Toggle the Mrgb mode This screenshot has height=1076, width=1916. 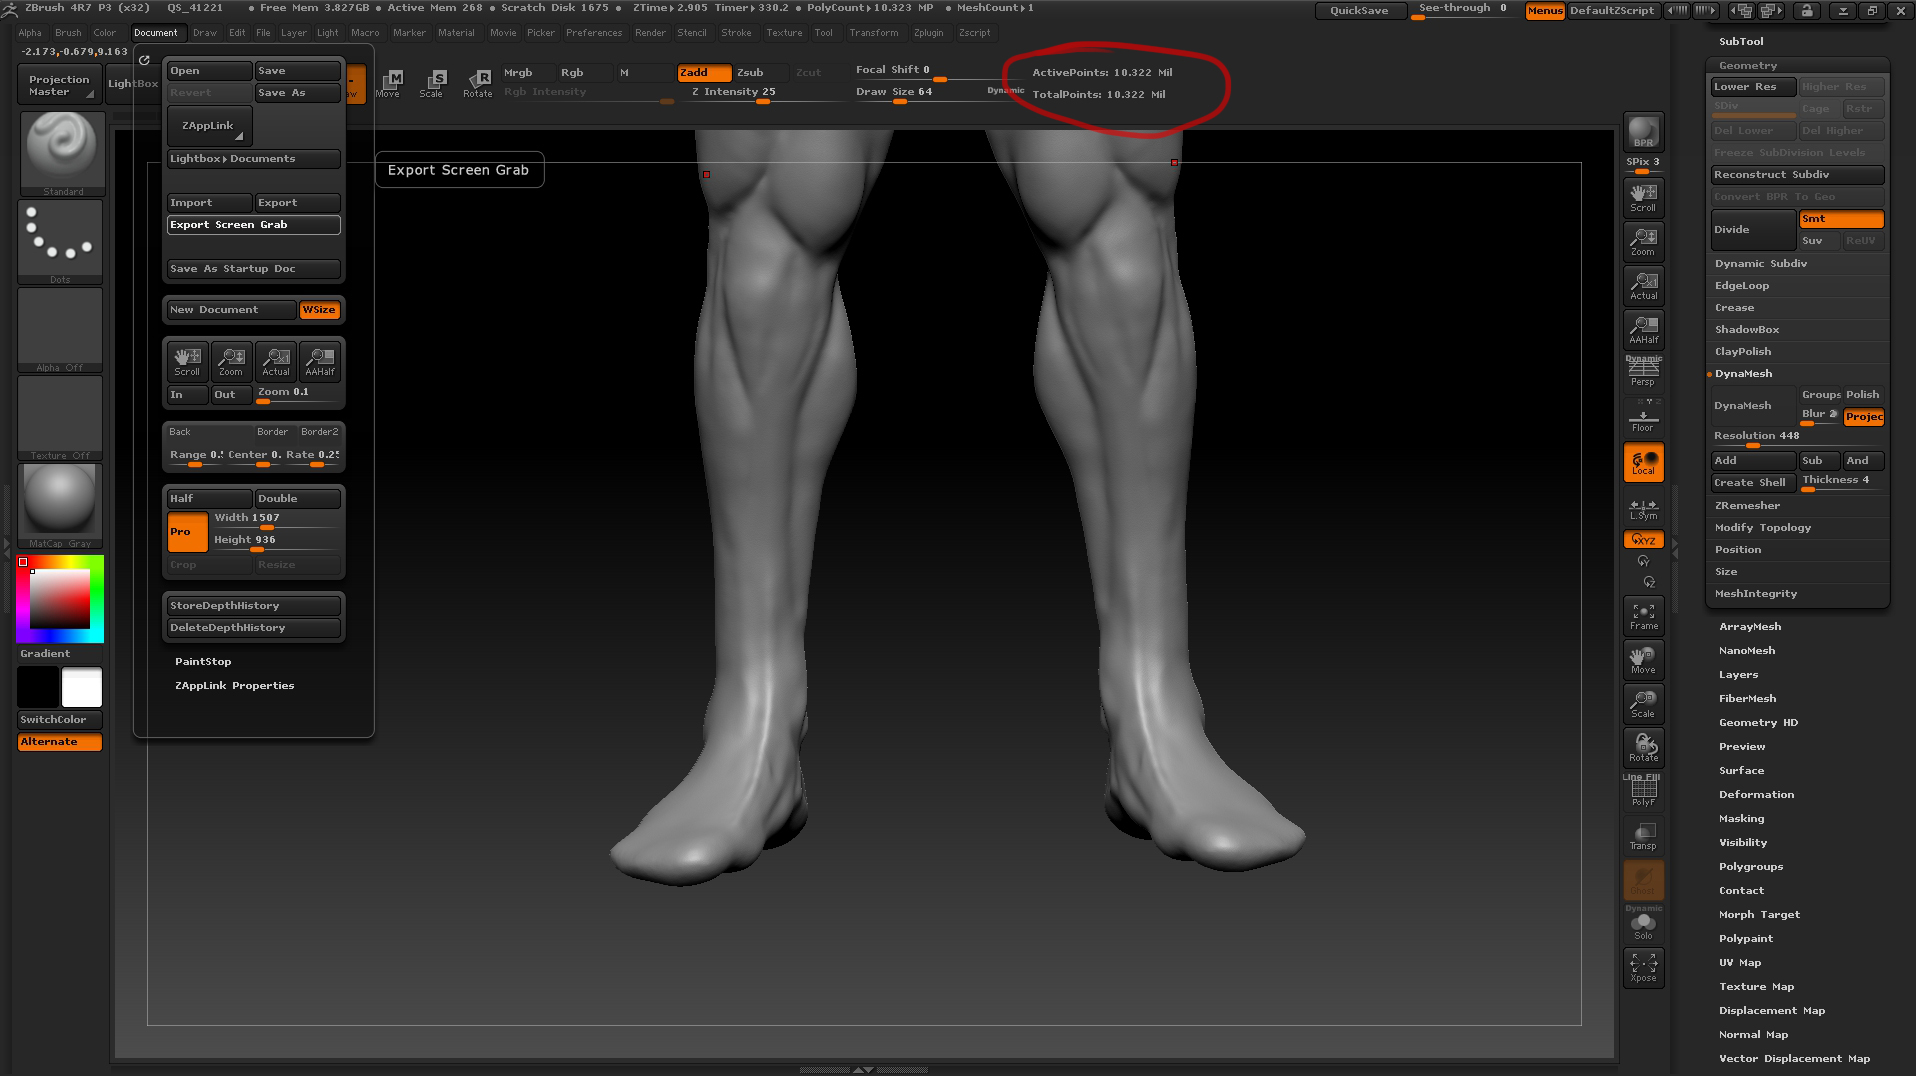(528, 72)
